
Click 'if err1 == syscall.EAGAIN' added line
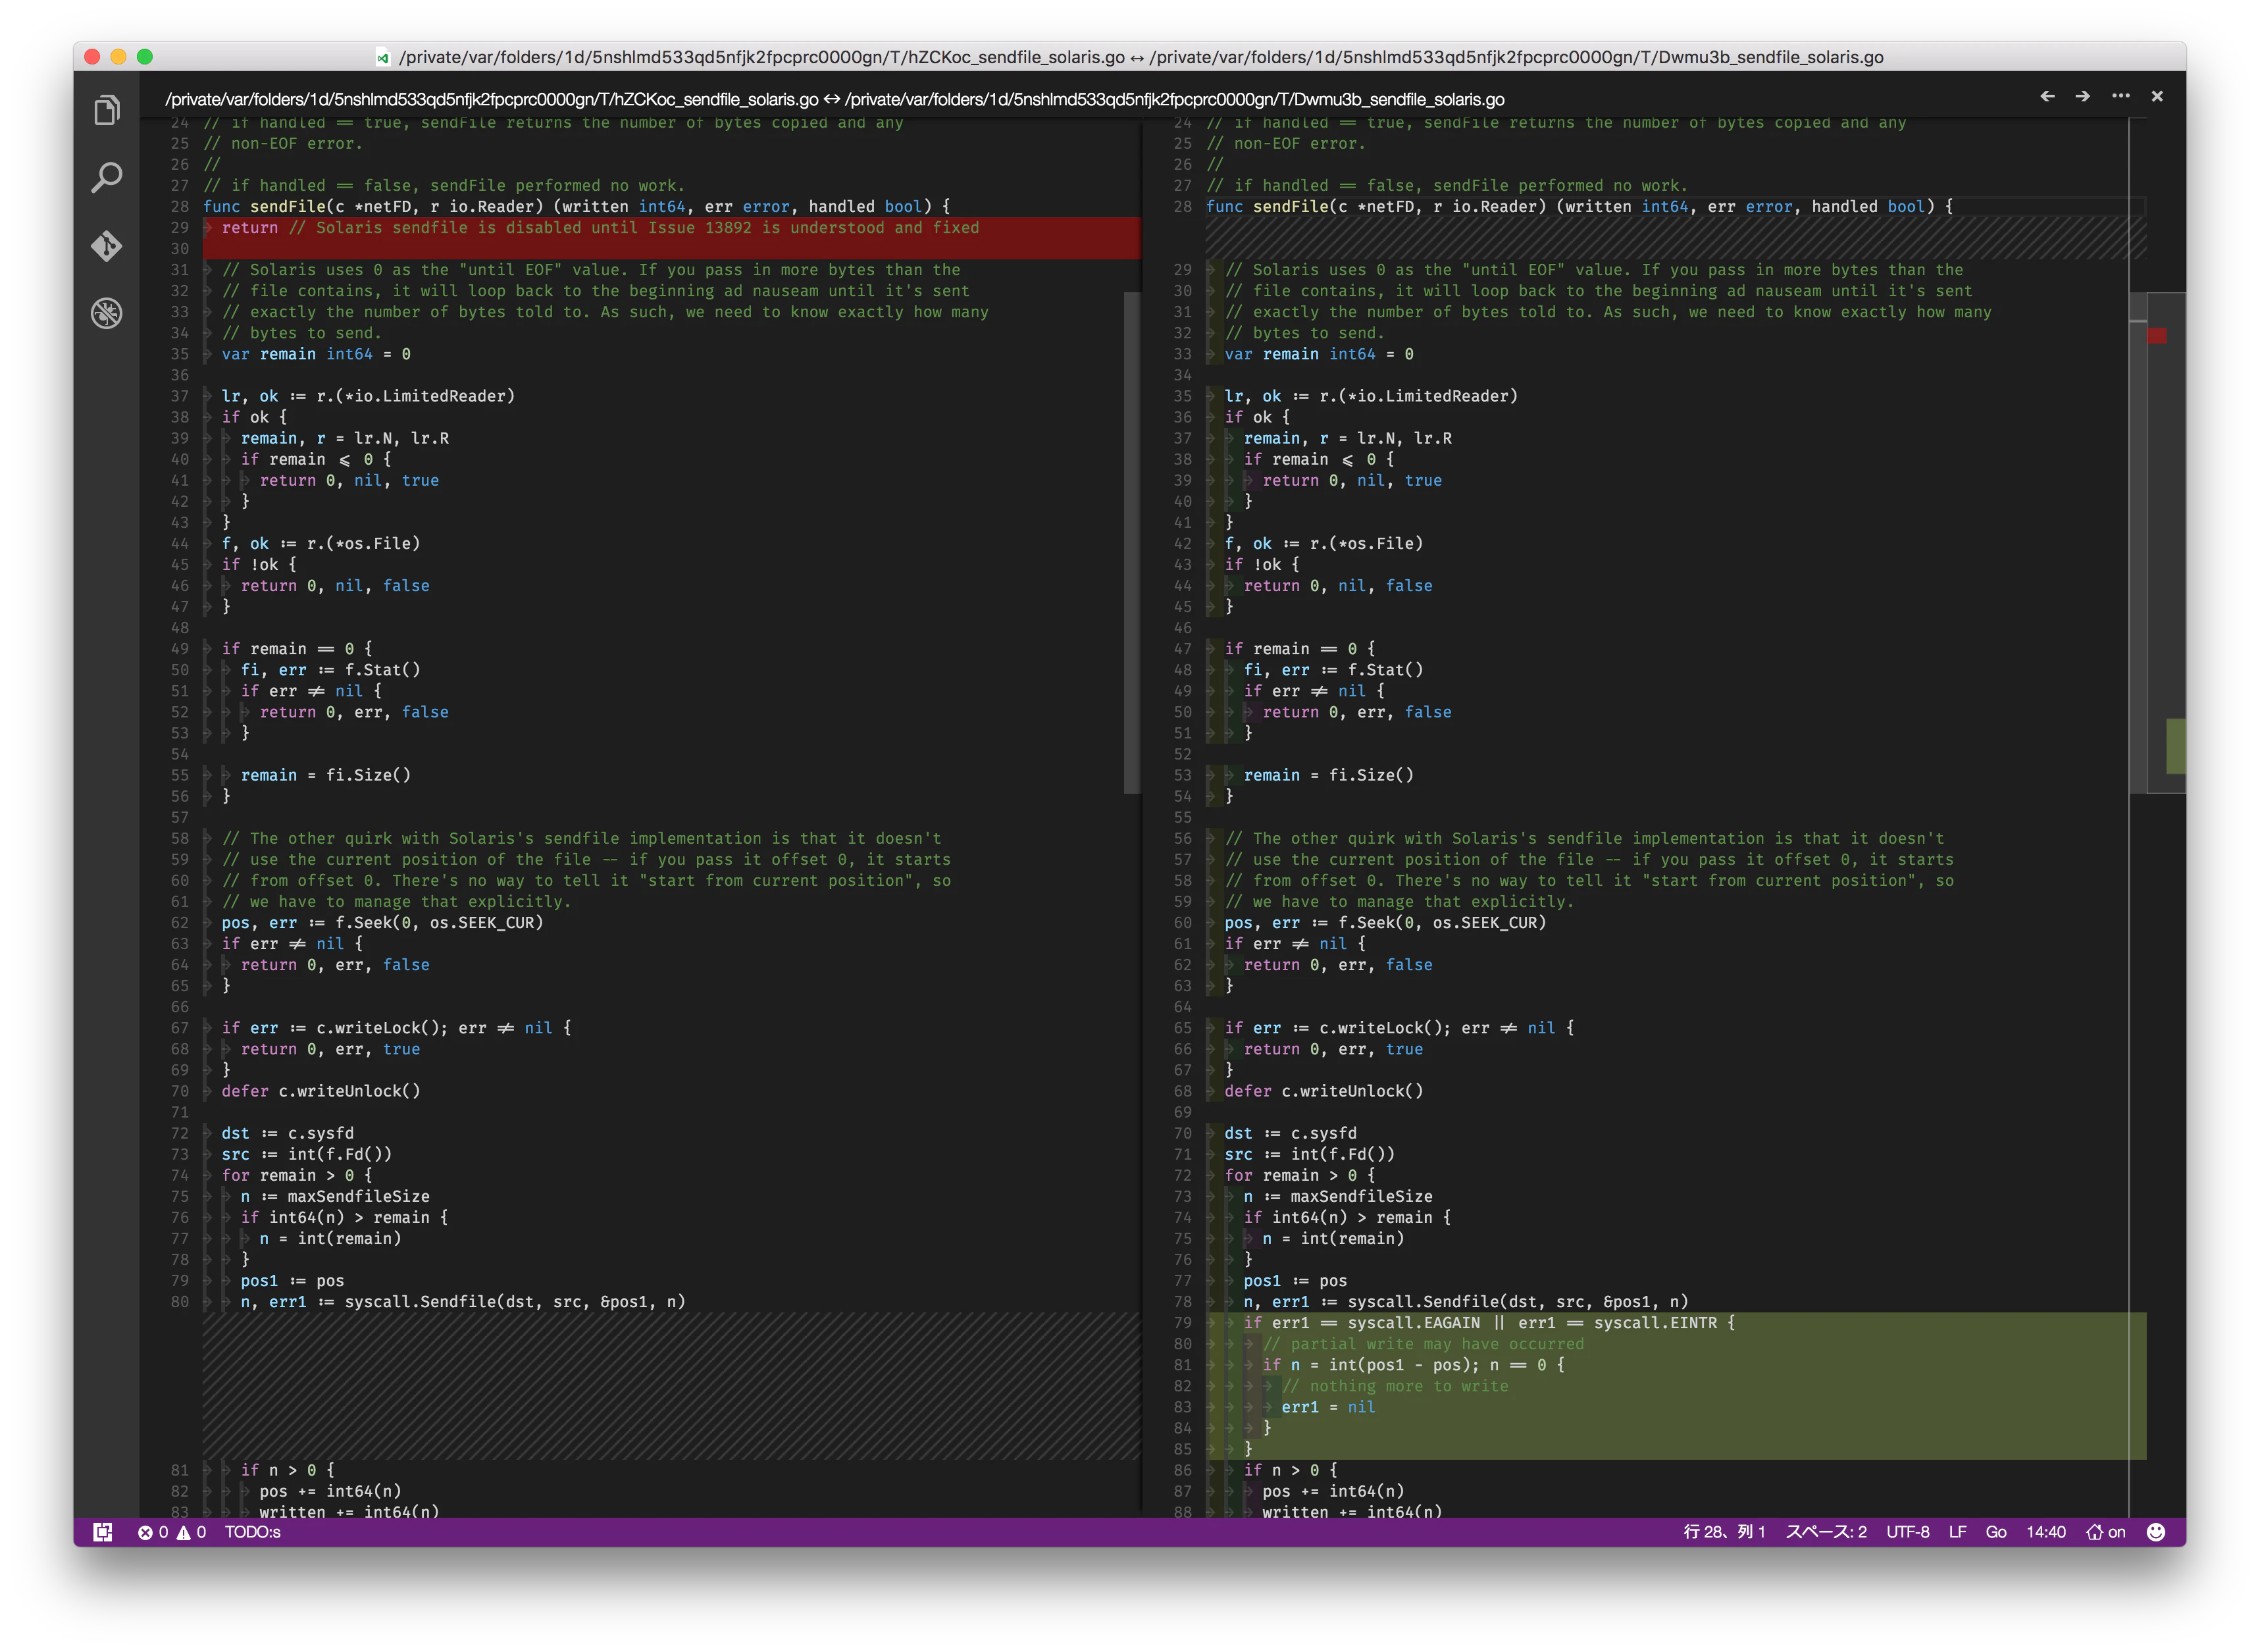pos(1489,1322)
